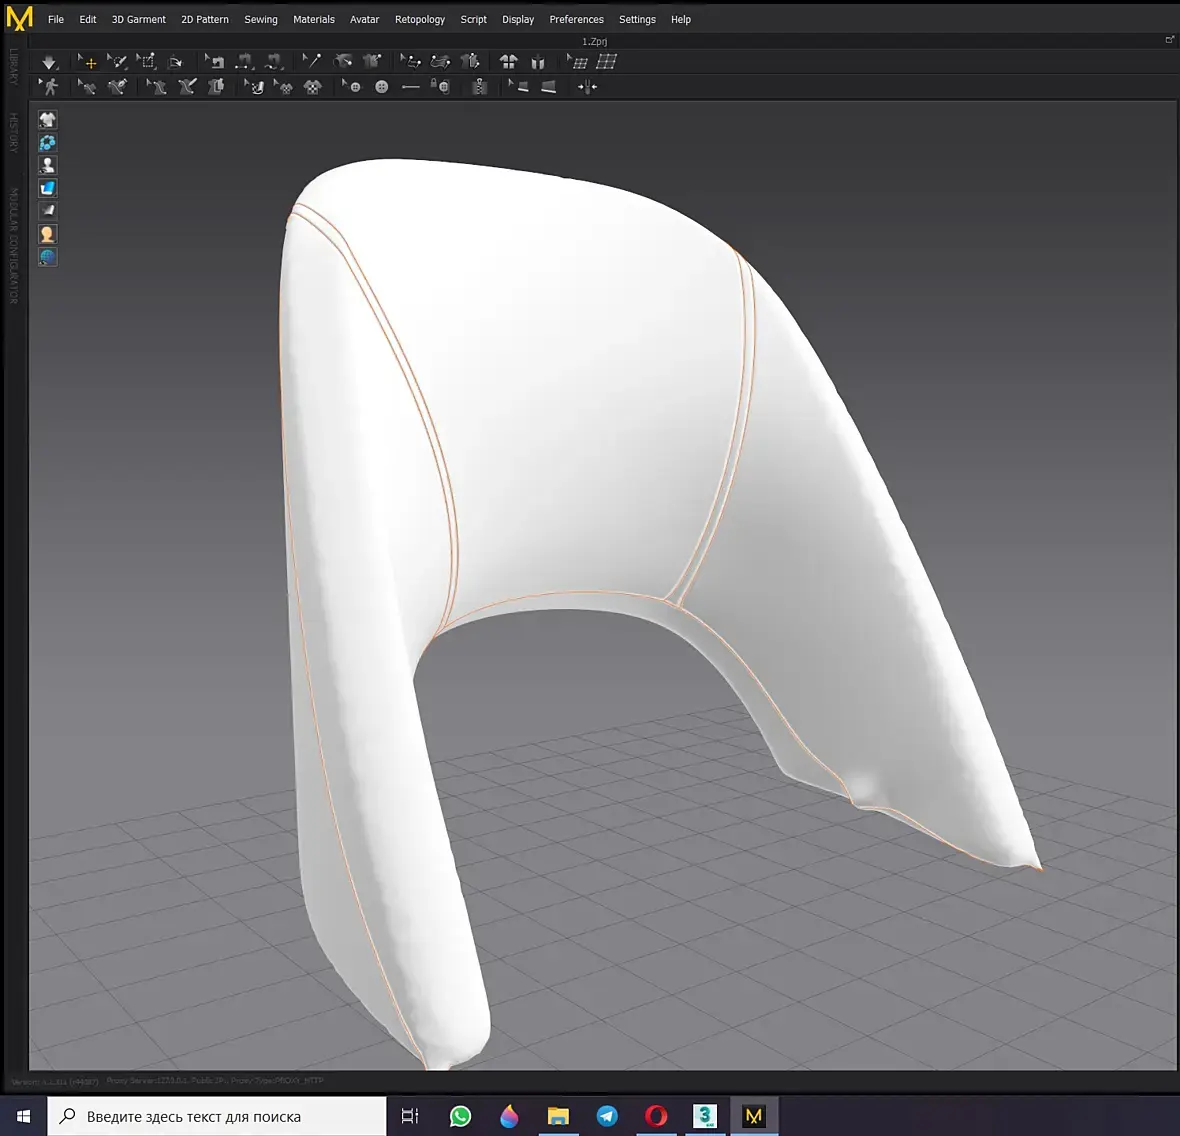Expand the collapsed History side panel
The height and width of the screenshot is (1136, 1180).
(13, 132)
